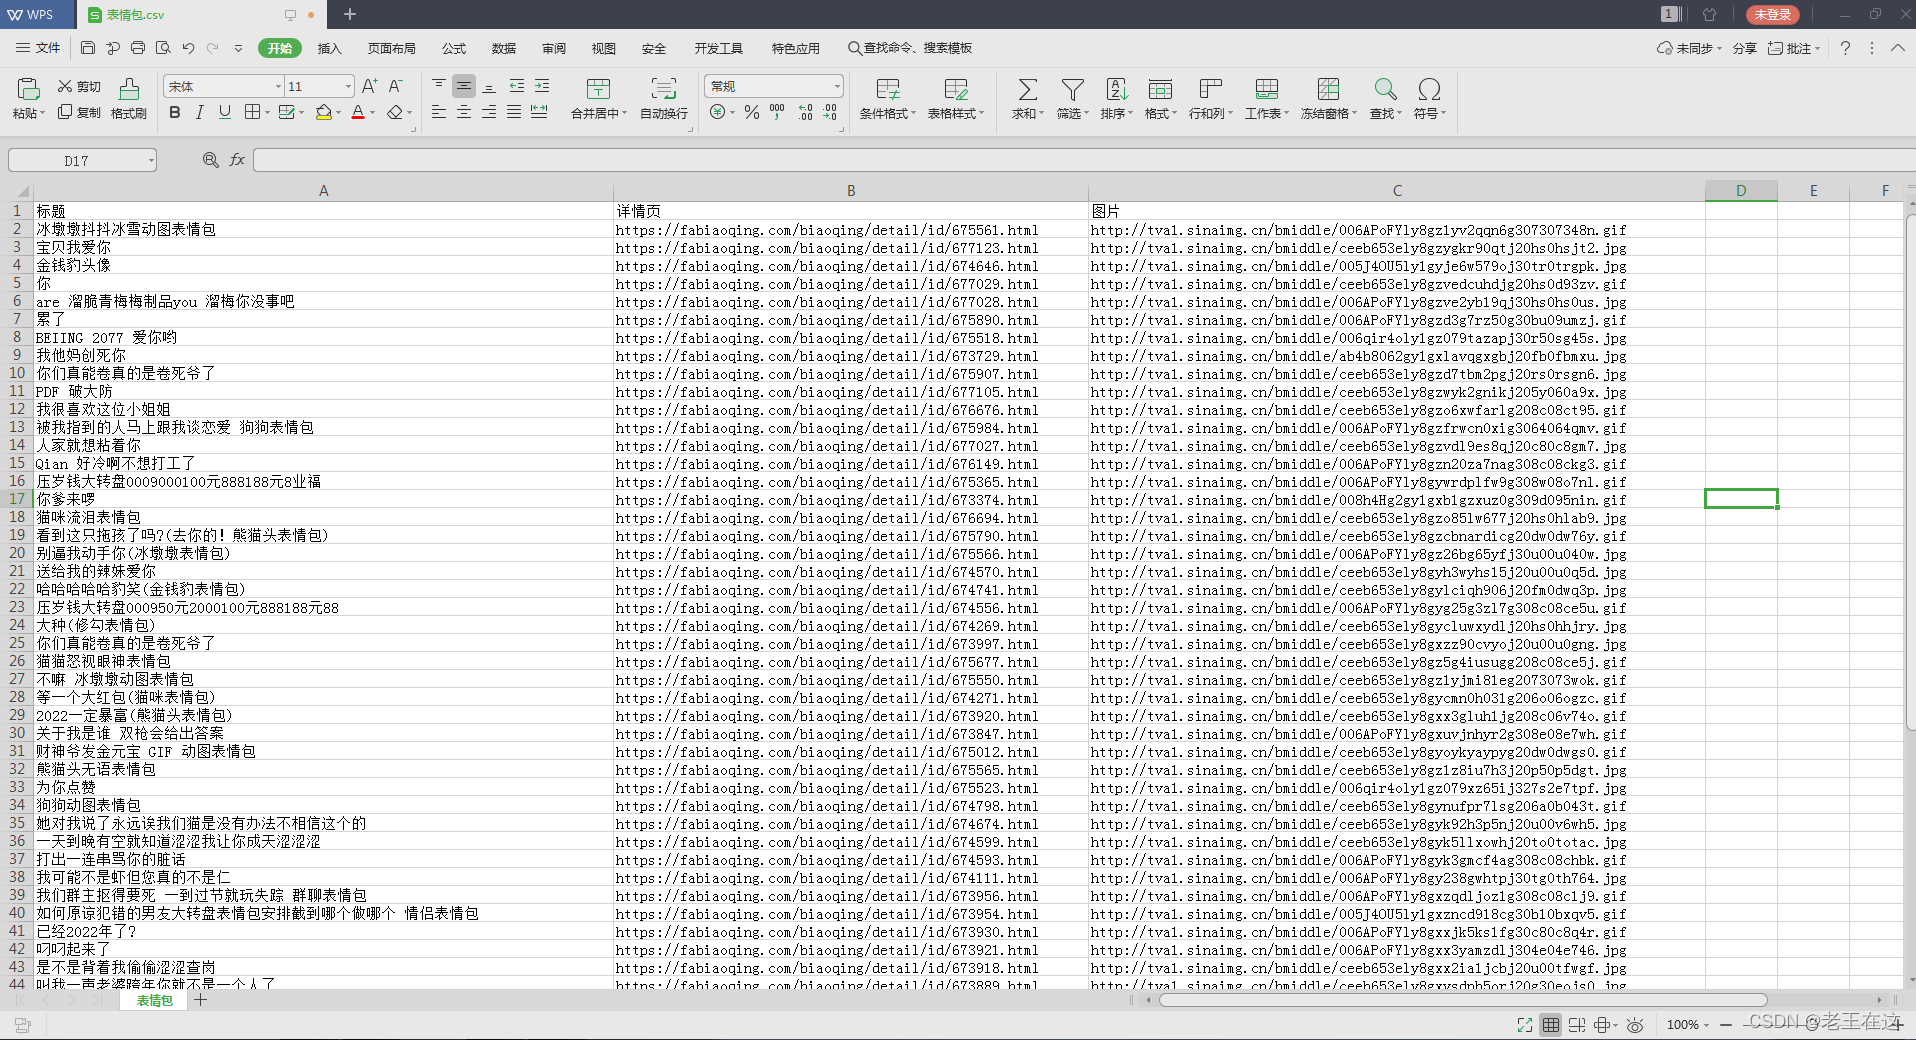Click the conditional formatting icon
The height and width of the screenshot is (1040, 1916).
tap(888, 89)
